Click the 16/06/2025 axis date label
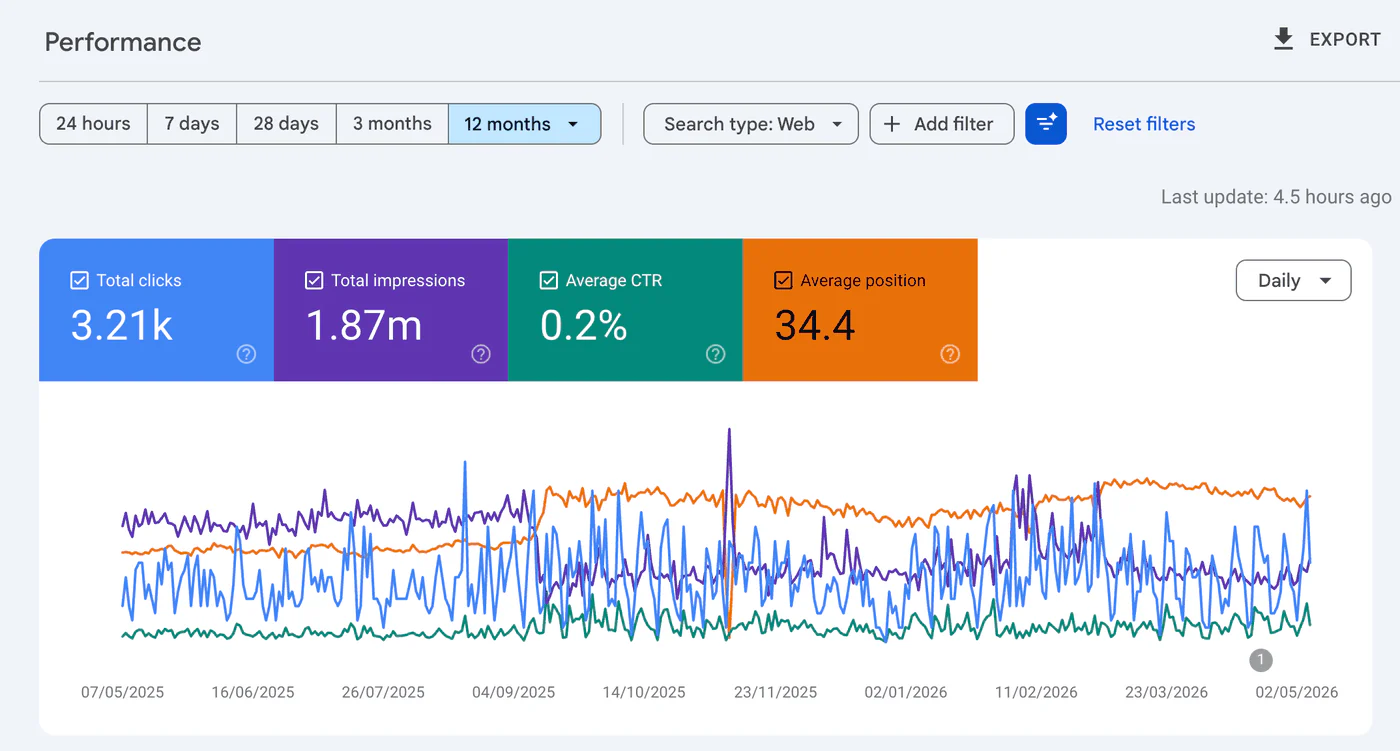Viewport: 1400px width, 751px height. [253, 692]
